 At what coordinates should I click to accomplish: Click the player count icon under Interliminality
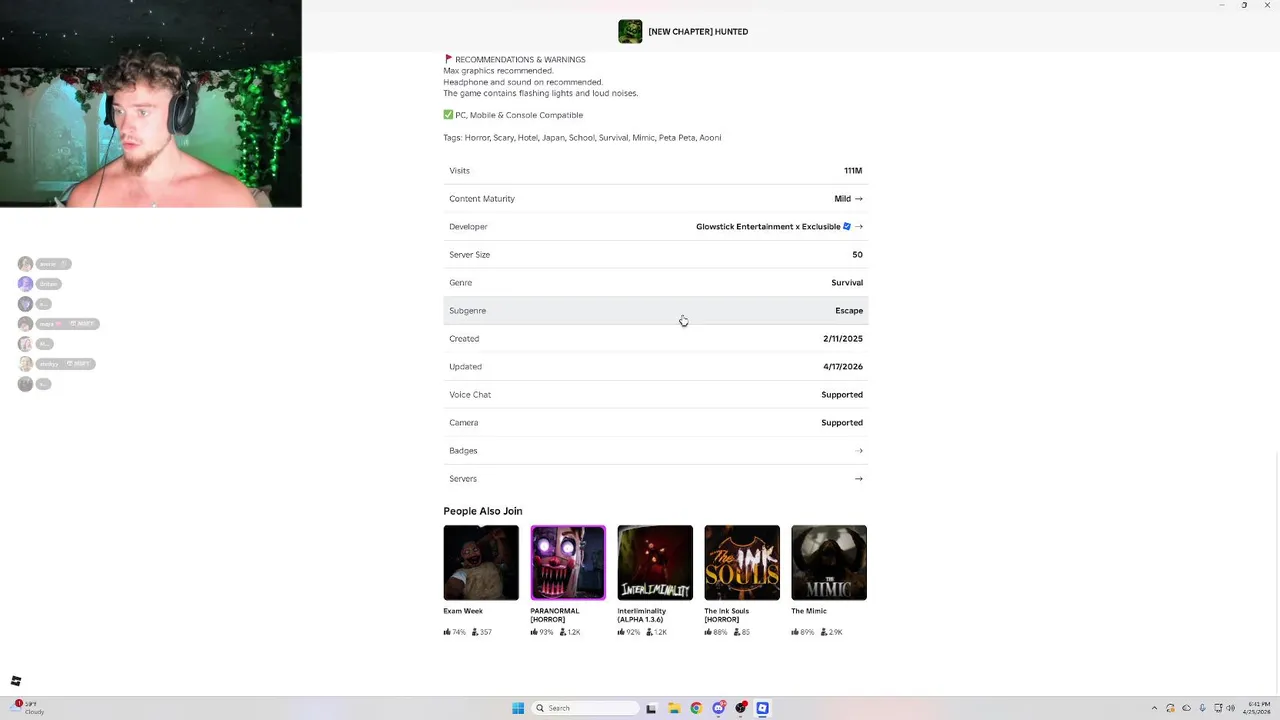pos(650,632)
